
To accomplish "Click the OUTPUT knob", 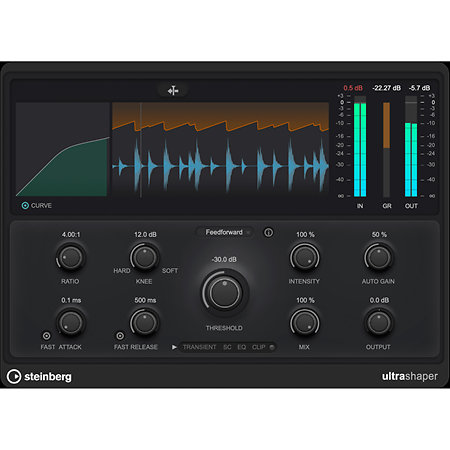I will (379, 322).
